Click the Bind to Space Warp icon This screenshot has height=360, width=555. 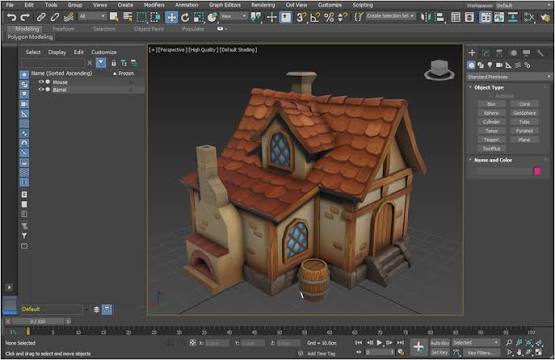click(68, 17)
